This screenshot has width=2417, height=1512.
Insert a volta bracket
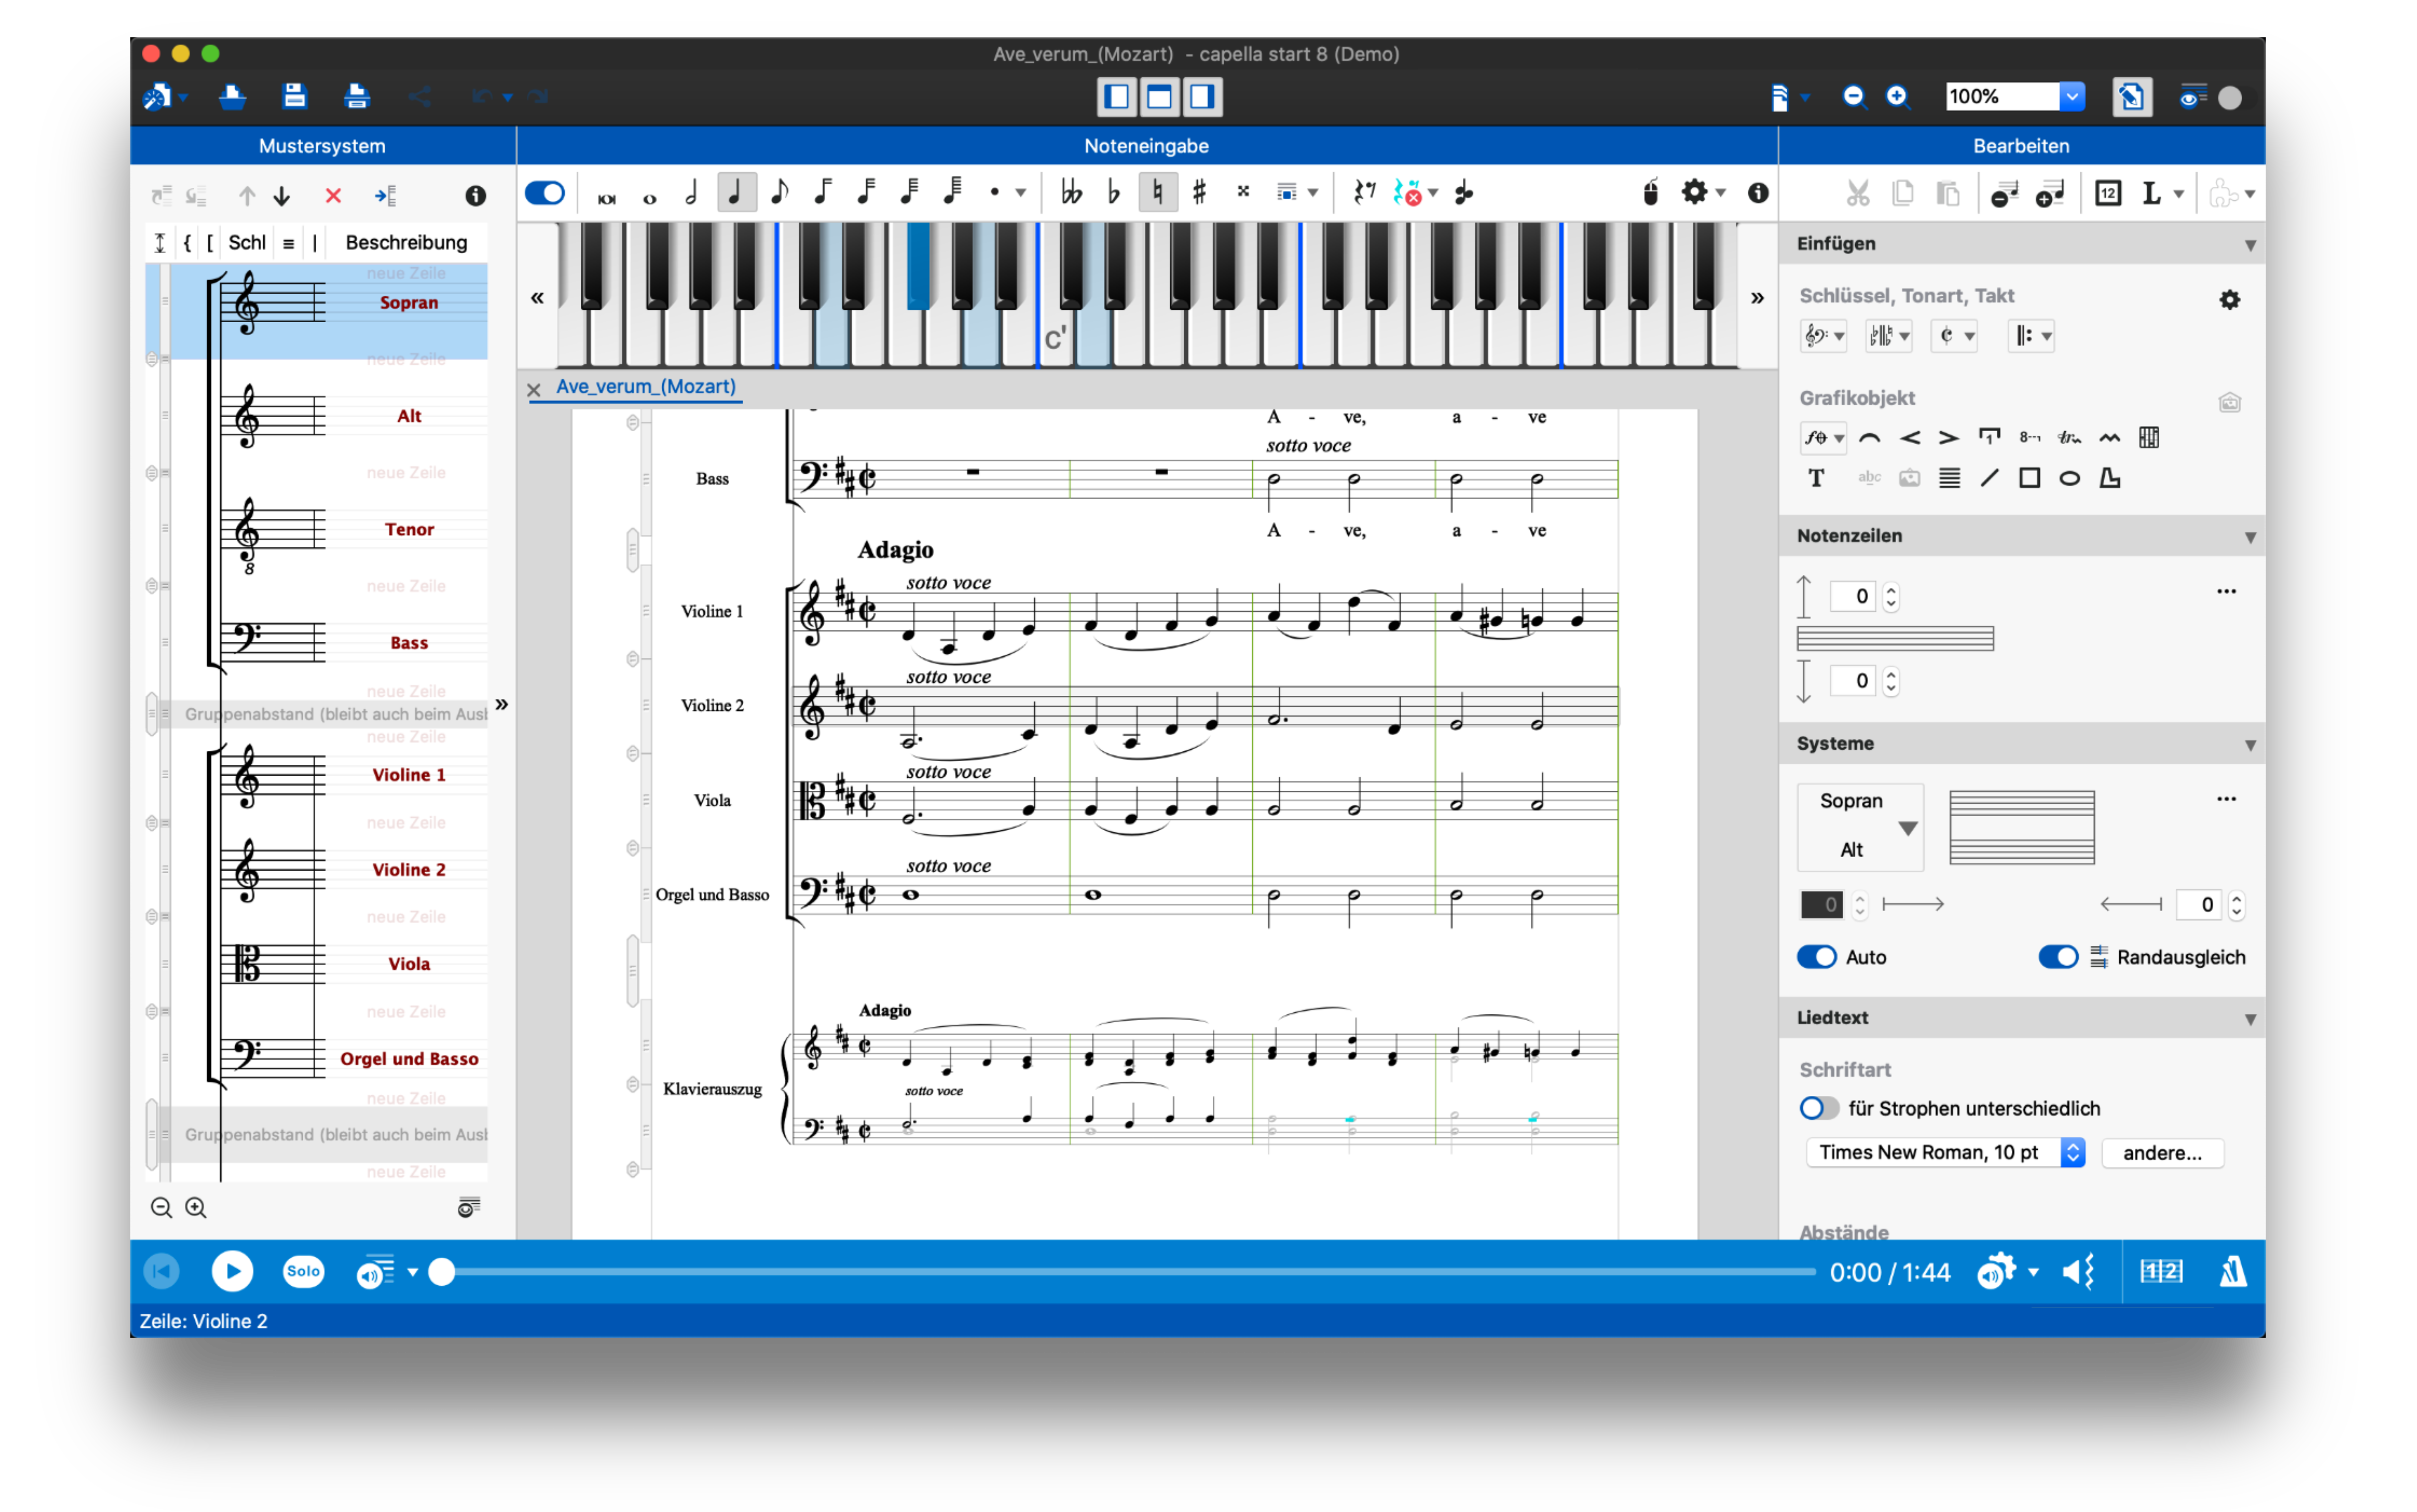[x=1989, y=437]
